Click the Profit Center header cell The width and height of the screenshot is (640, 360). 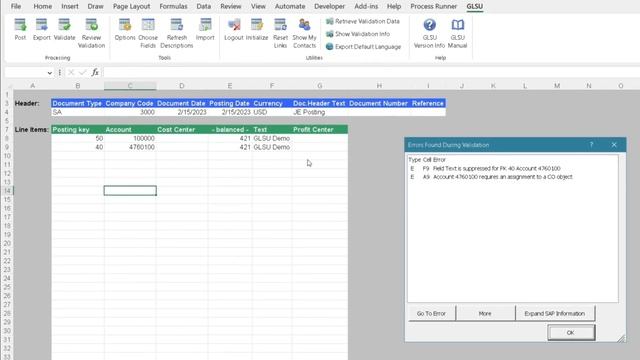click(320, 129)
